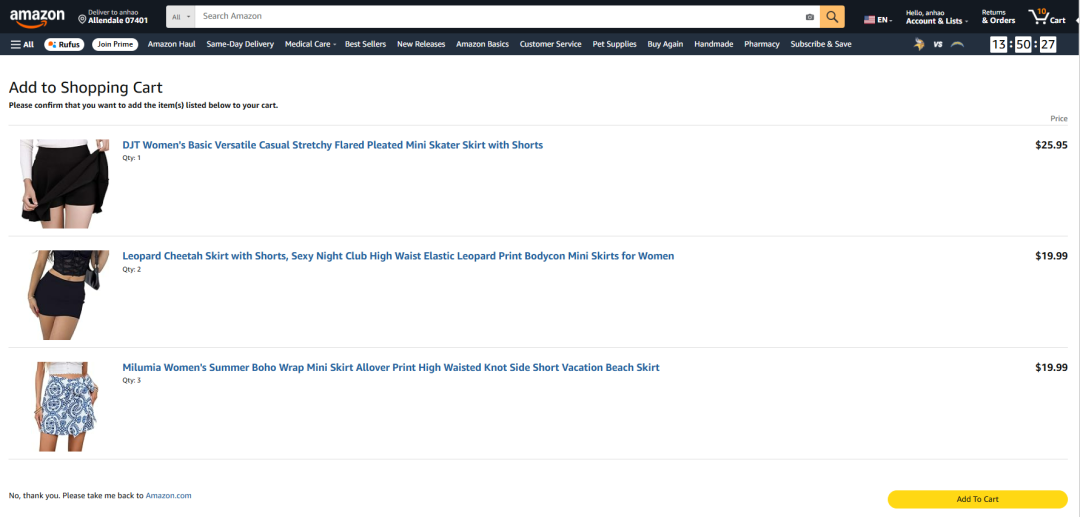Open the Leopard Cheetah Skirt with Shorts link
Image resolution: width=1080 pixels, height=517 pixels.
tap(398, 256)
